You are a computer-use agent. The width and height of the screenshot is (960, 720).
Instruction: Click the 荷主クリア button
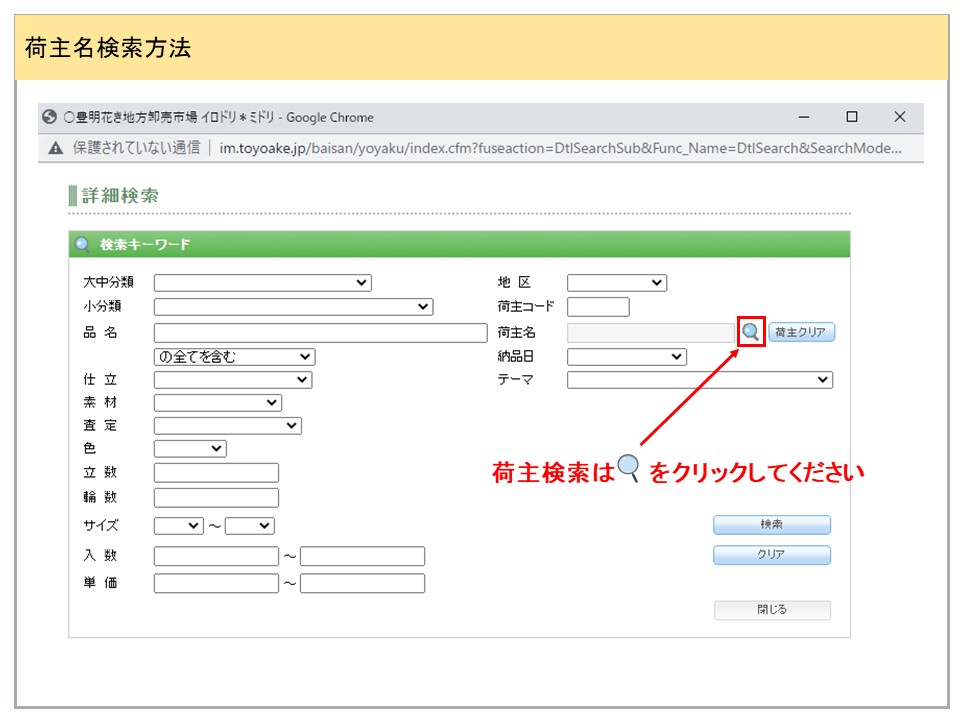pyautogui.click(x=801, y=332)
